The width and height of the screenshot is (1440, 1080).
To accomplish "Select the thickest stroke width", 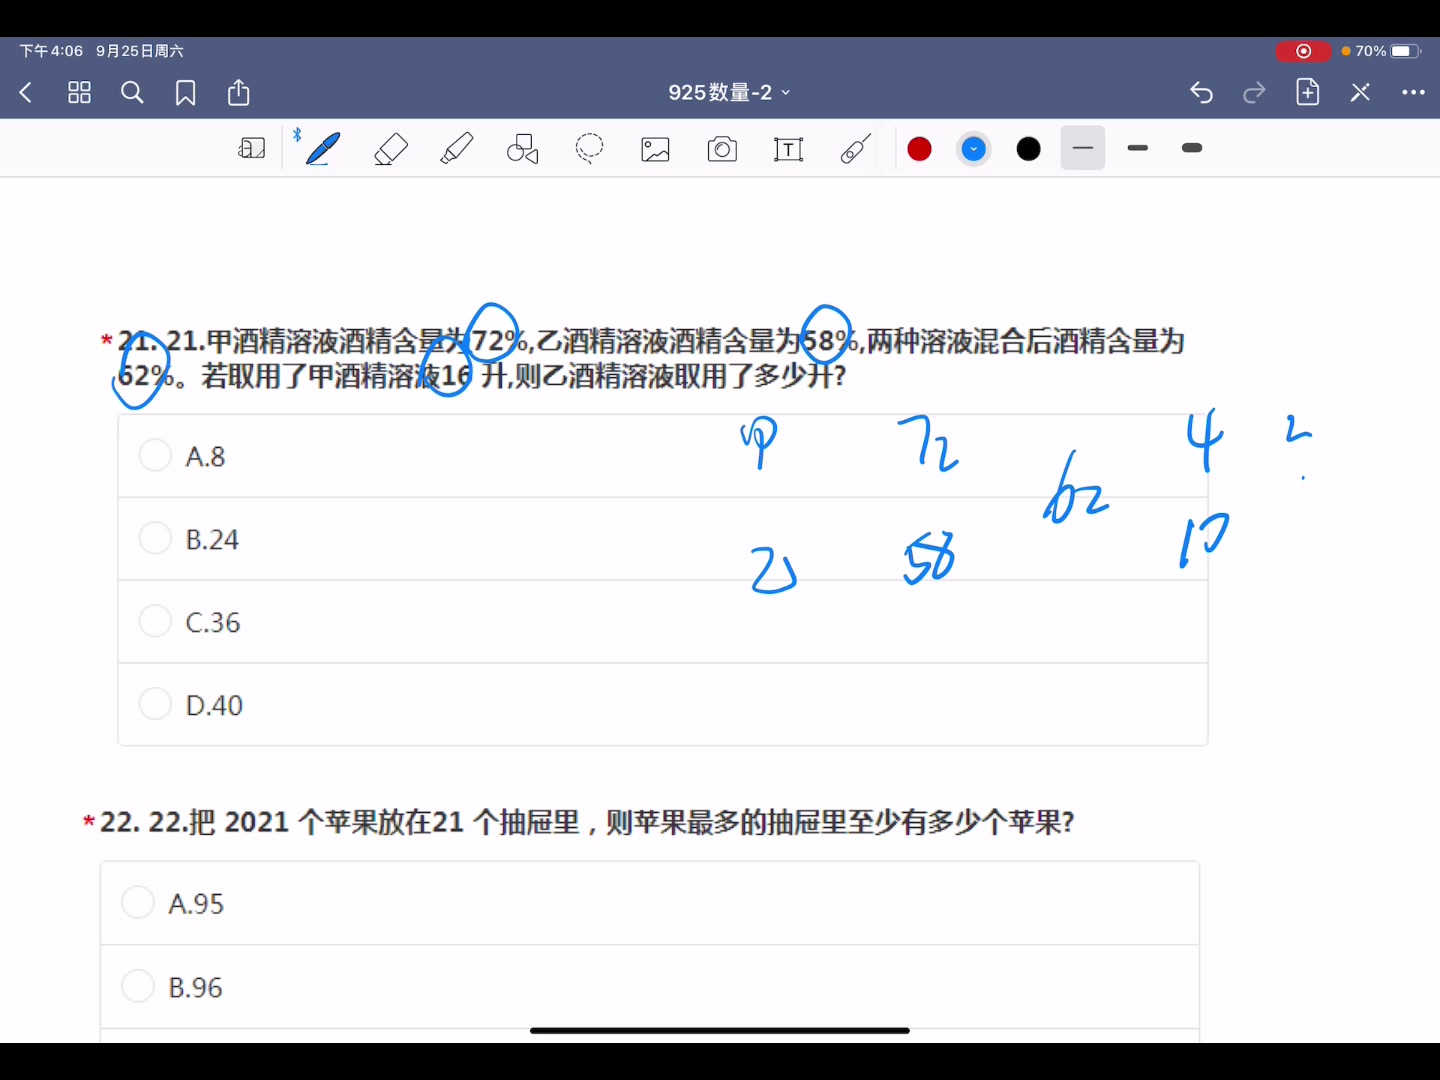I will click(x=1191, y=148).
